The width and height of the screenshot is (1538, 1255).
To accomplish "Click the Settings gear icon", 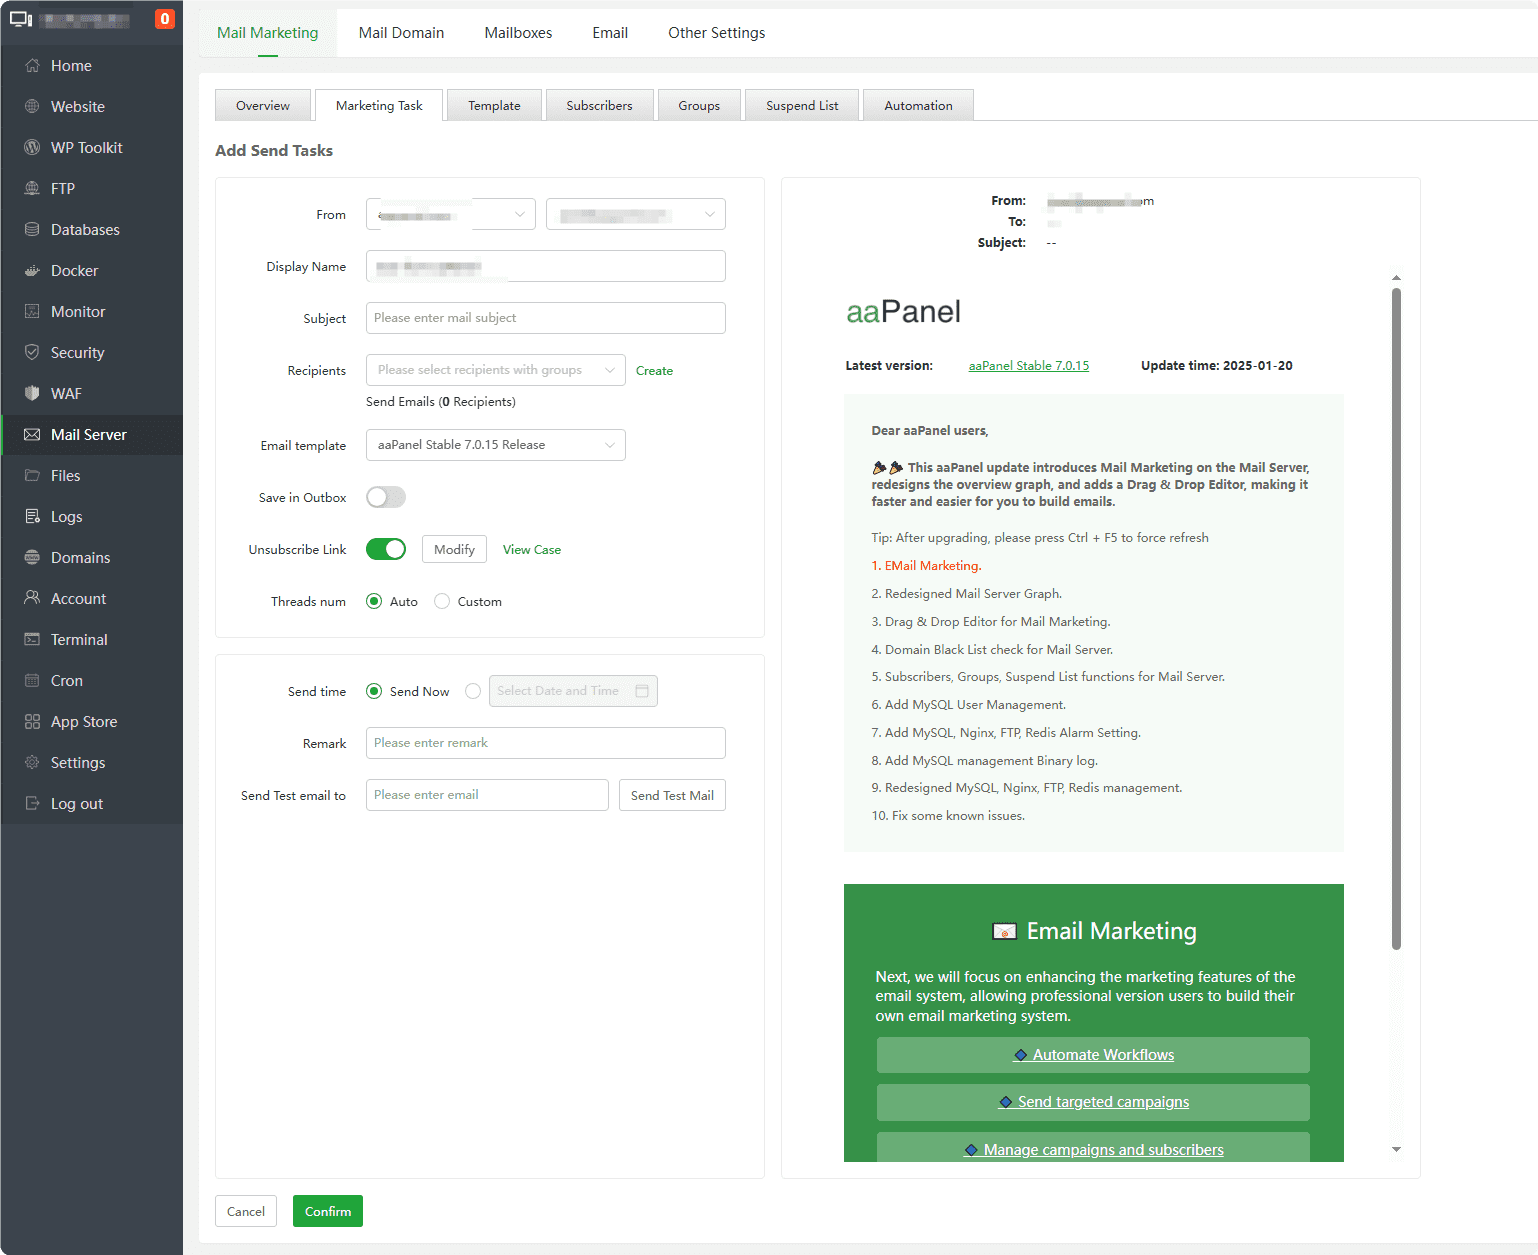I will click(x=32, y=763).
